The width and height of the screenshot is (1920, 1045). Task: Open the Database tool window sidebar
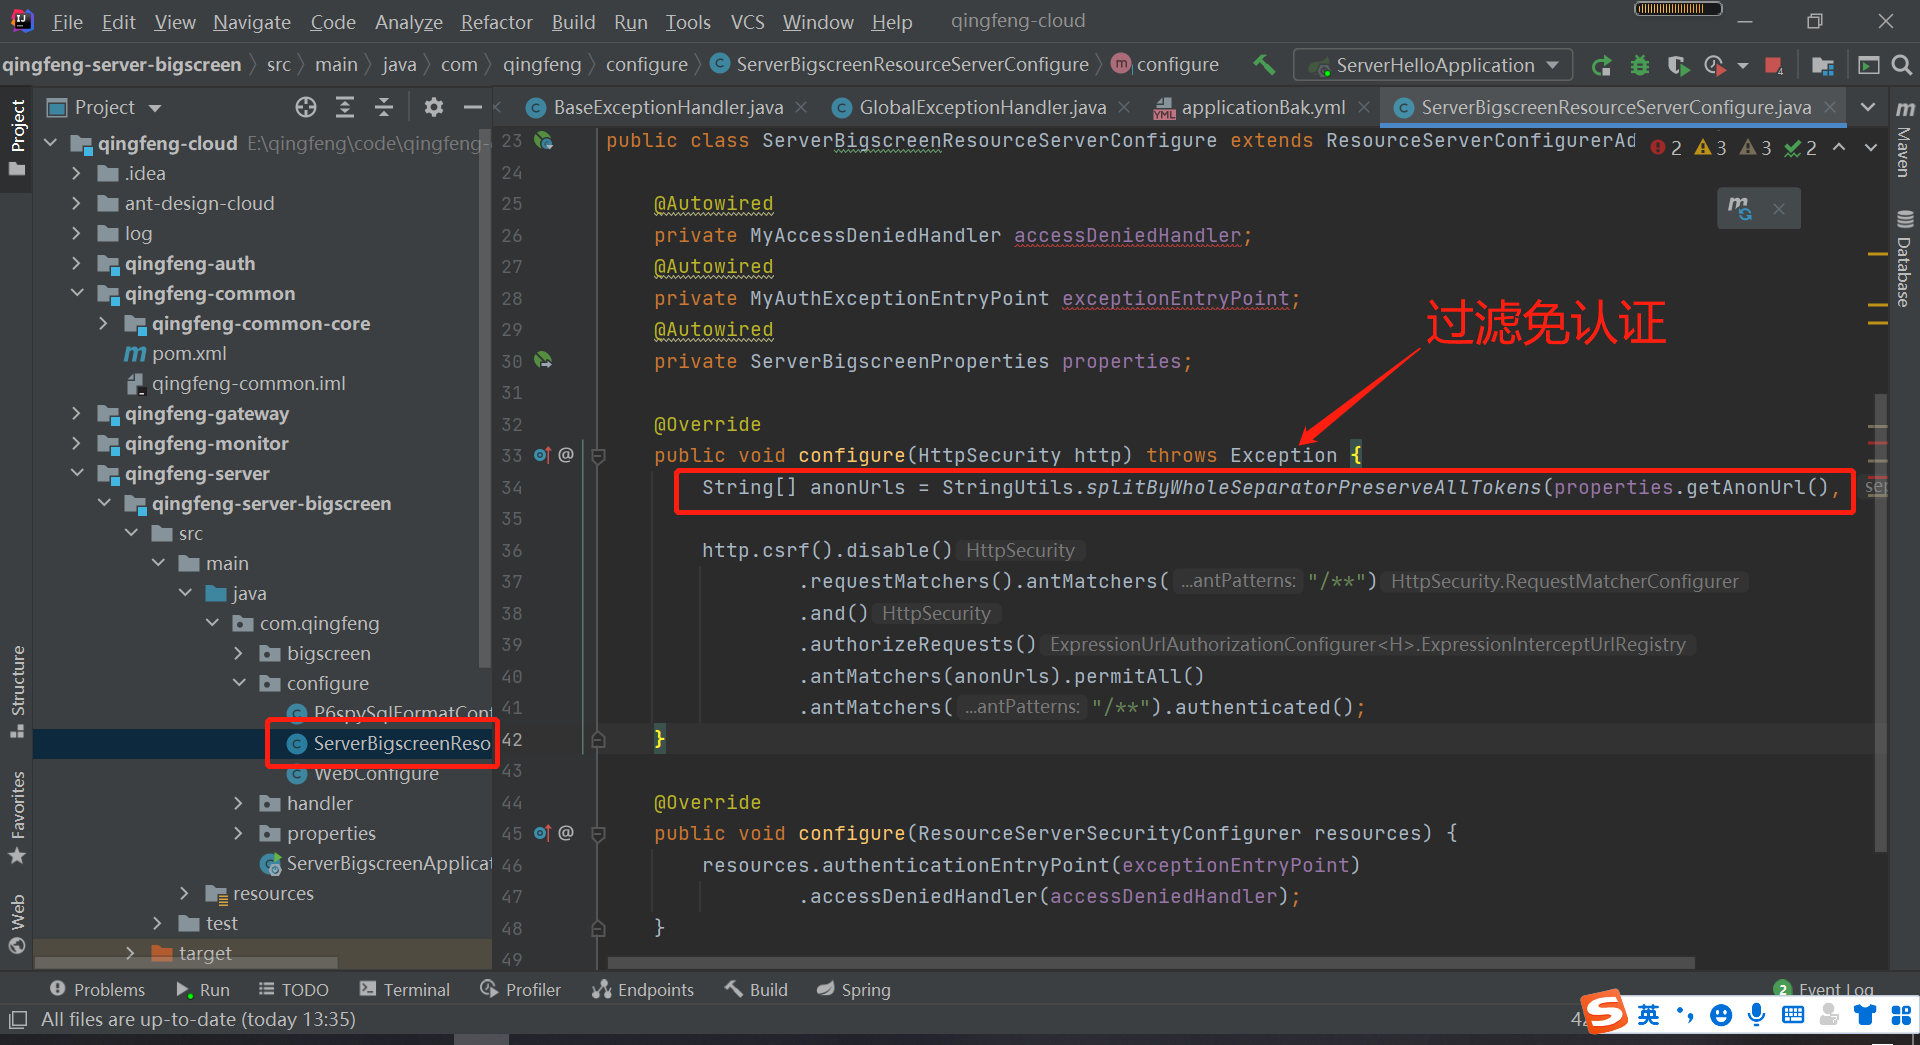click(x=1905, y=258)
